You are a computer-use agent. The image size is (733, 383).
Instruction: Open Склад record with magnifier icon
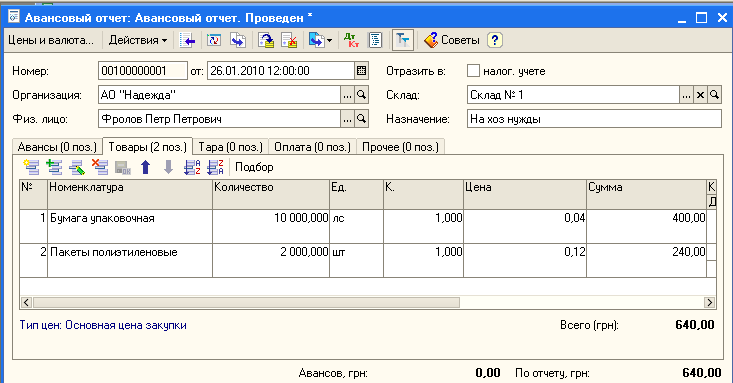coord(714,95)
